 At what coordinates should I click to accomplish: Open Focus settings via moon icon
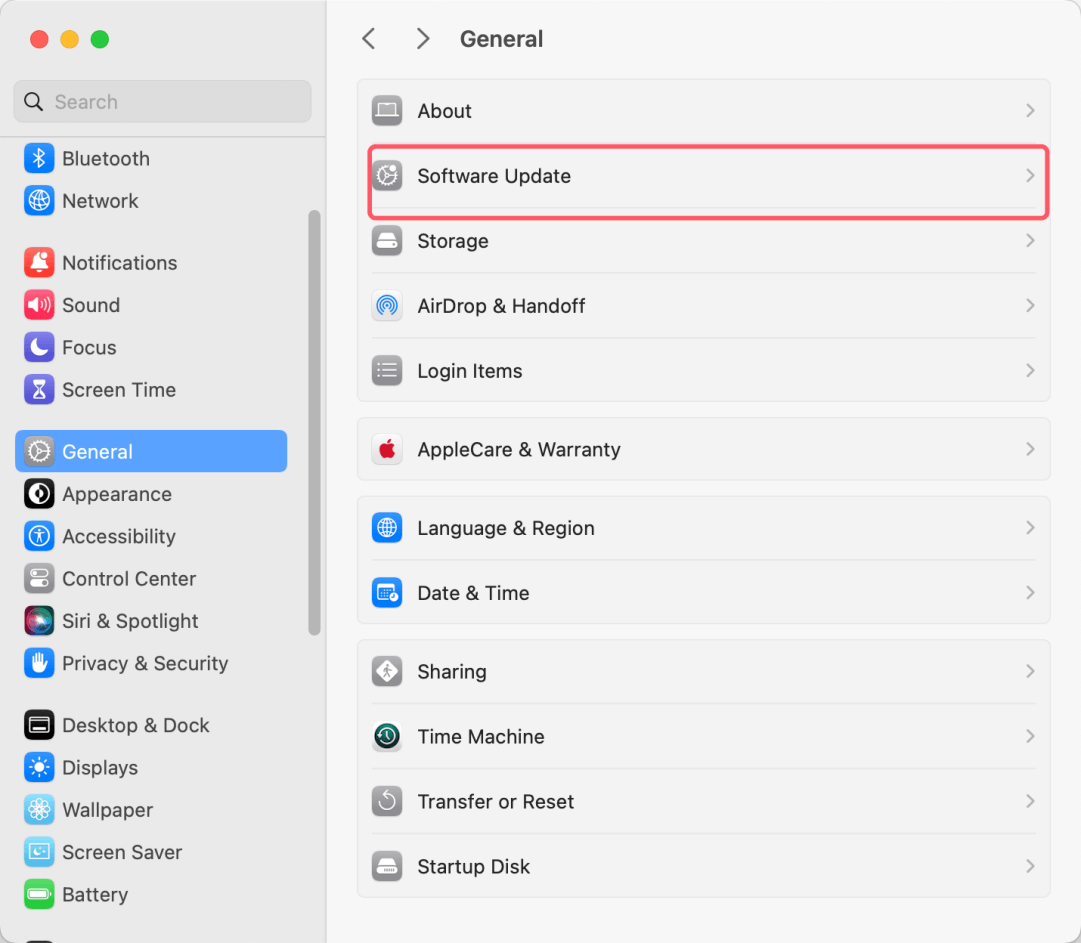[x=38, y=347]
